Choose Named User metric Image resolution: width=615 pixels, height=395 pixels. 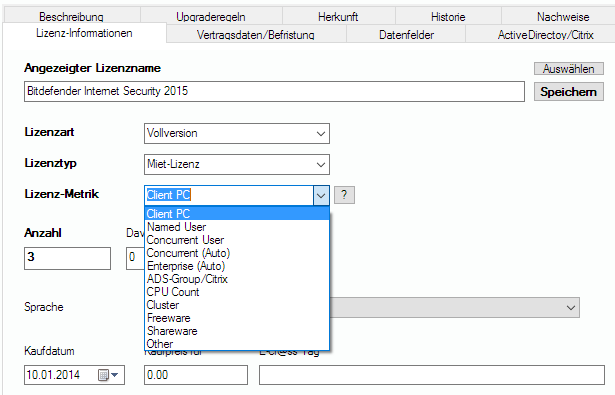(x=237, y=227)
